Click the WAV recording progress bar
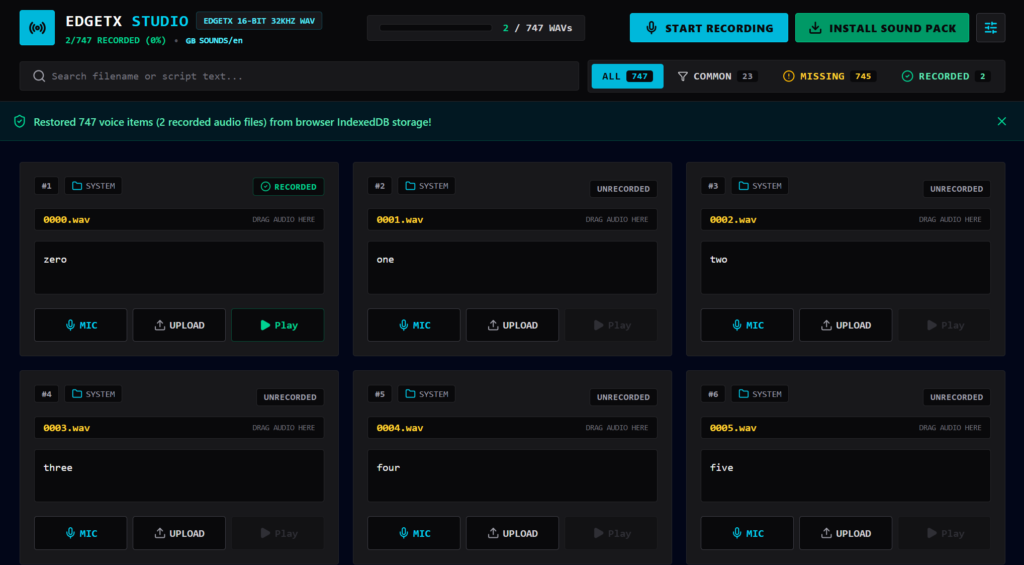1024x565 pixels. [x=436, y=28]
